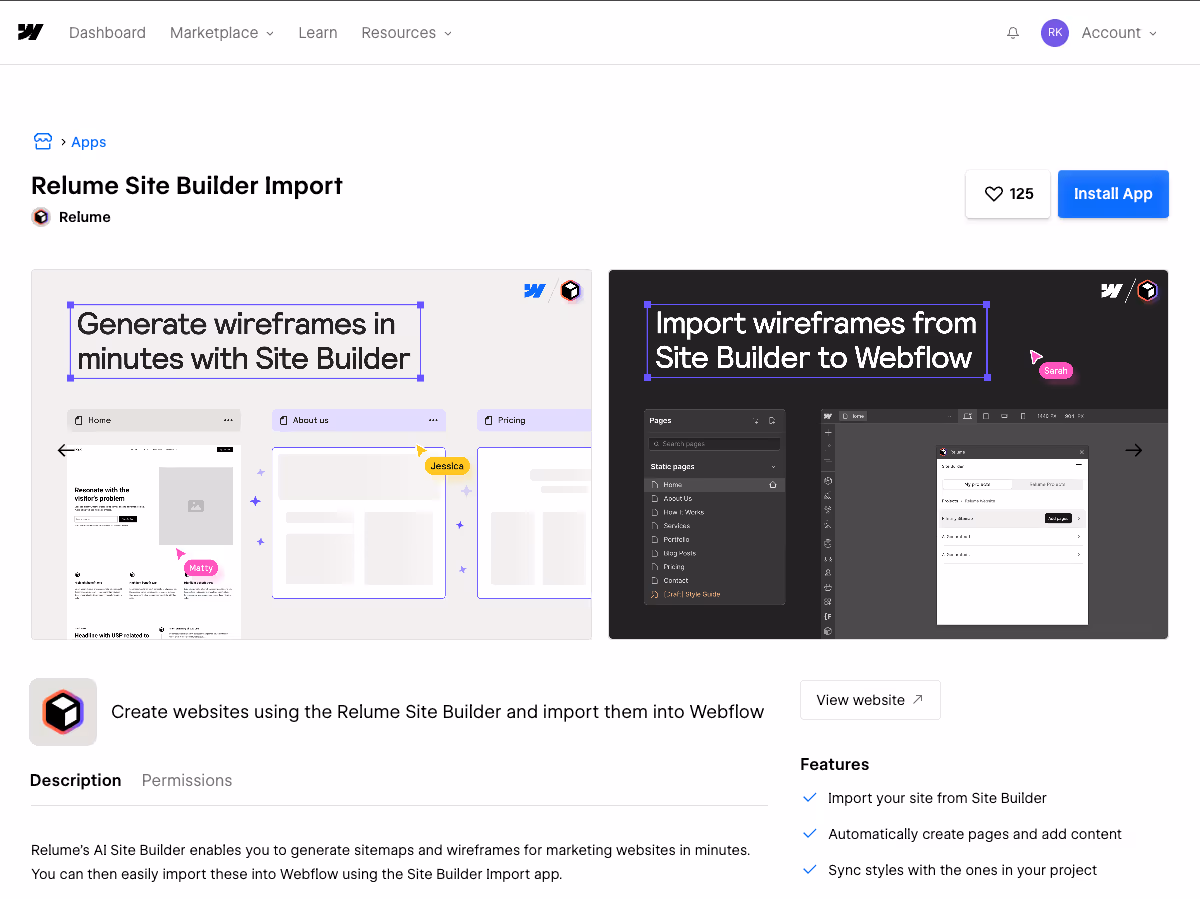Click the Features heading

[x=835, y=764]
